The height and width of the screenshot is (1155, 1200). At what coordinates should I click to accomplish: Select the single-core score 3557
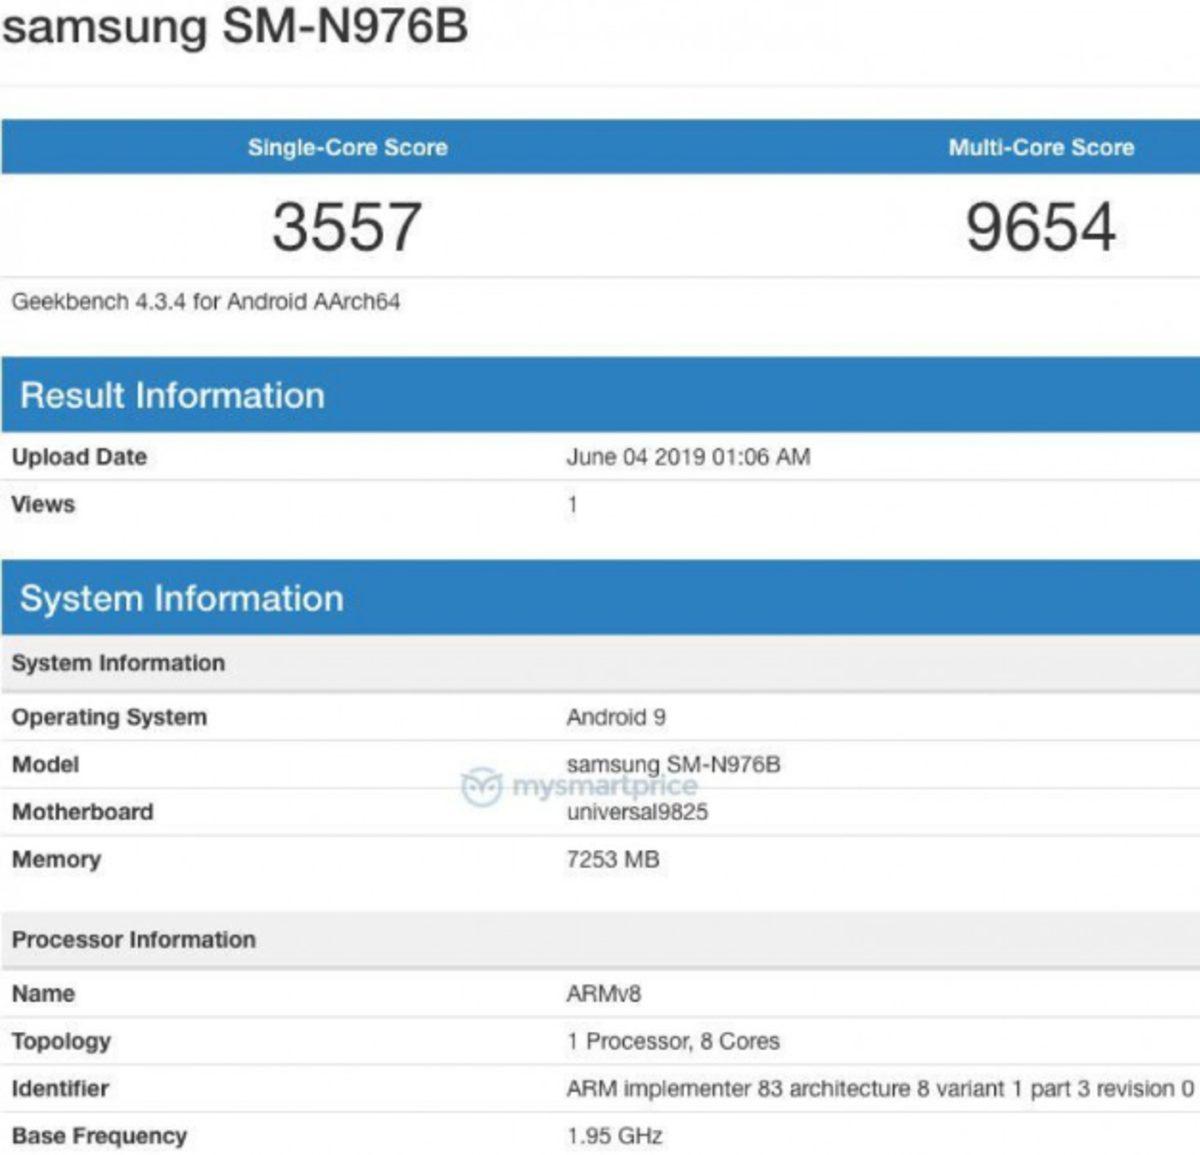tap(347, 226)
